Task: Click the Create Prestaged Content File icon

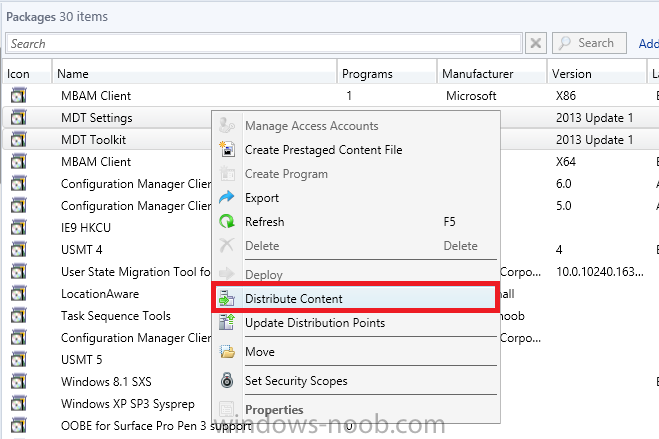Action: 227,150
